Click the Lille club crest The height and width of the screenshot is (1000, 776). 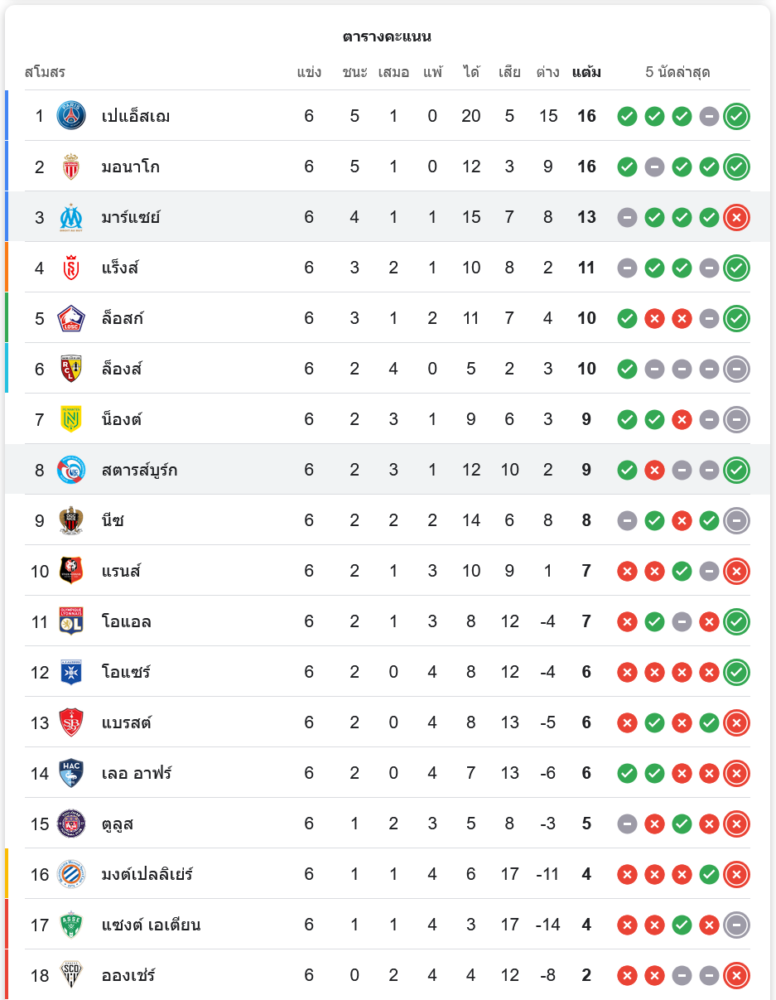coord(71,318)
